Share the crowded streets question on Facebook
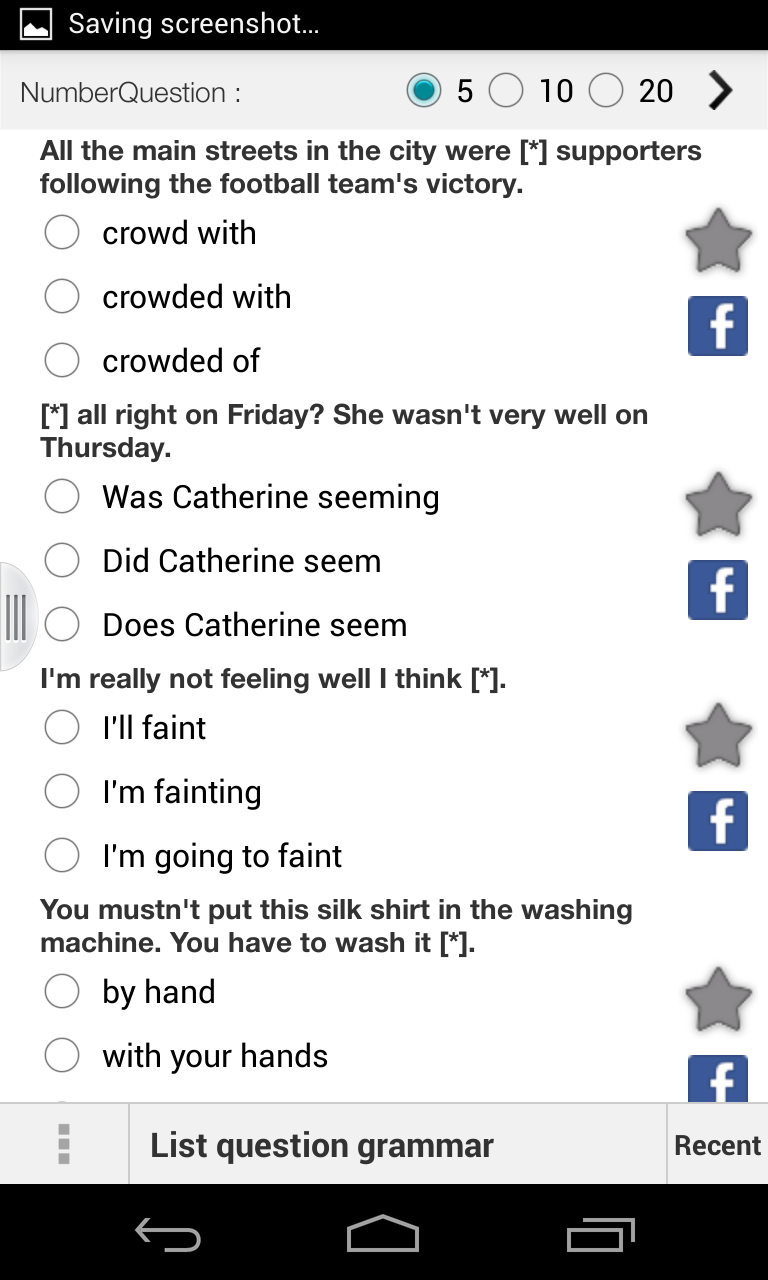The width and height of the screenshot is (768, 1280). tap(718, 326)
